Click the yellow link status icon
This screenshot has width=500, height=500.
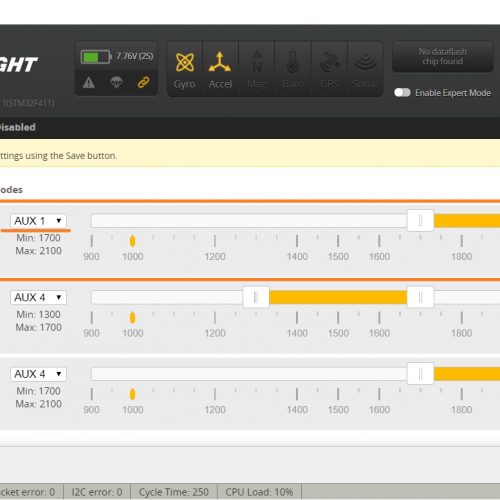pyautogui.click(x=144, y=82)
